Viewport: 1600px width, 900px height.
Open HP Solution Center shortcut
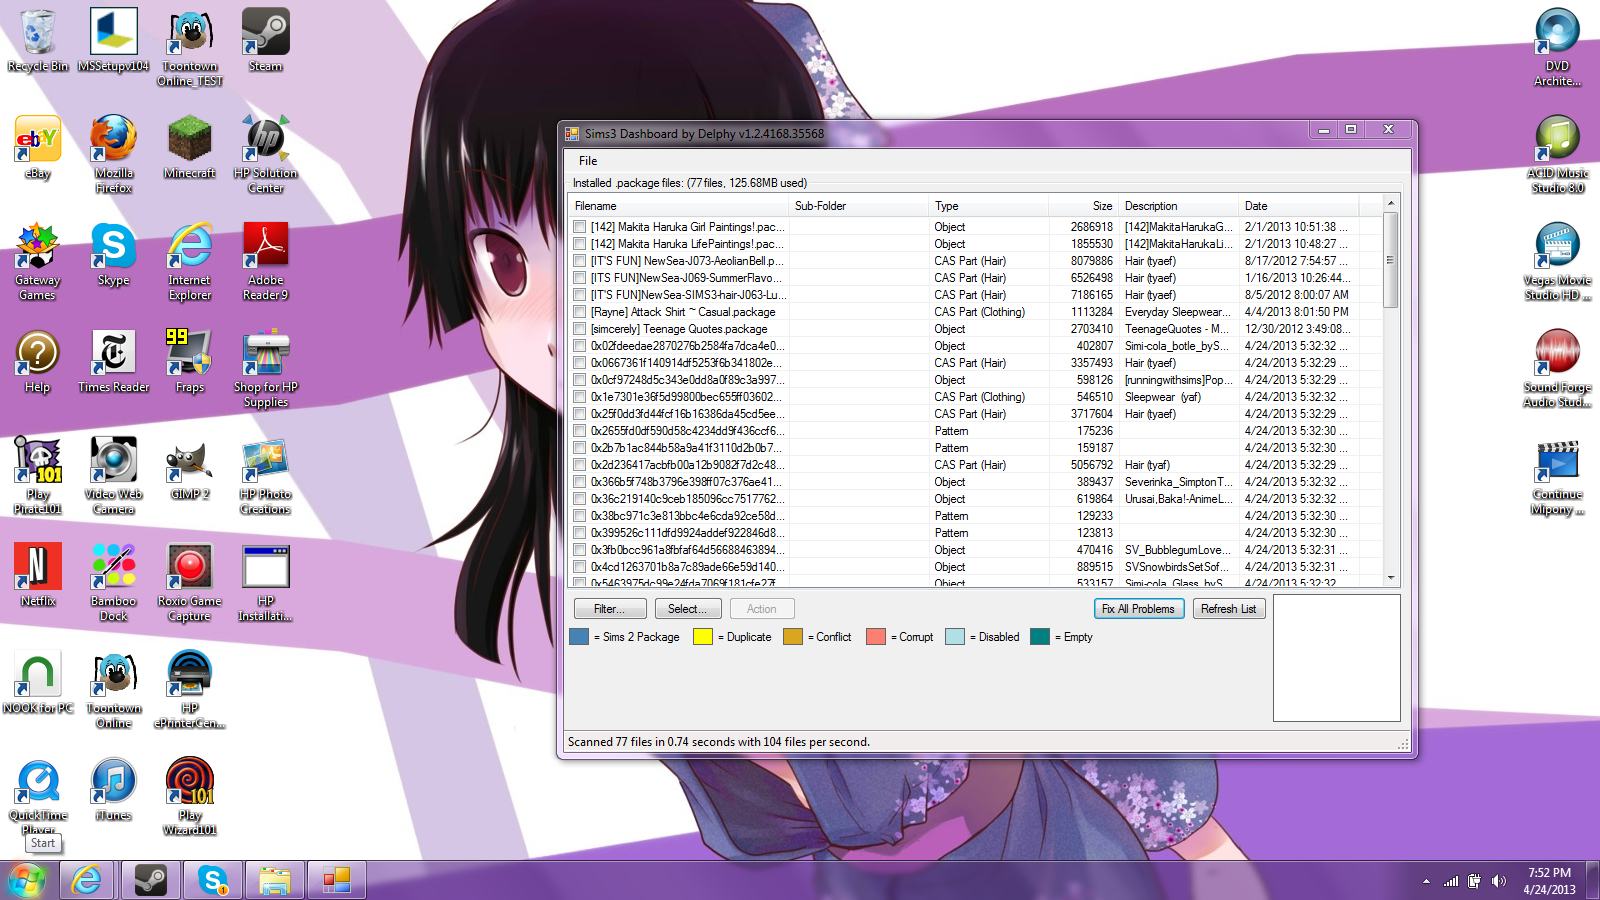coord(266,154)
